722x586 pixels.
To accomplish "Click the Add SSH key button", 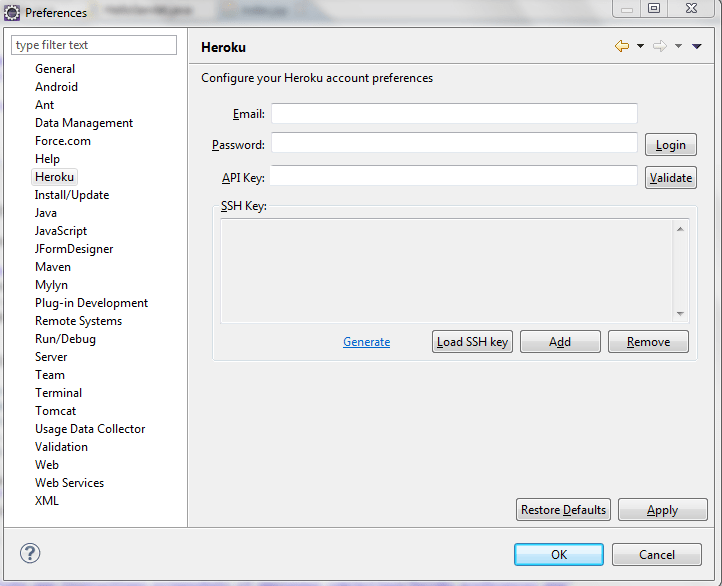I will 560,342.
